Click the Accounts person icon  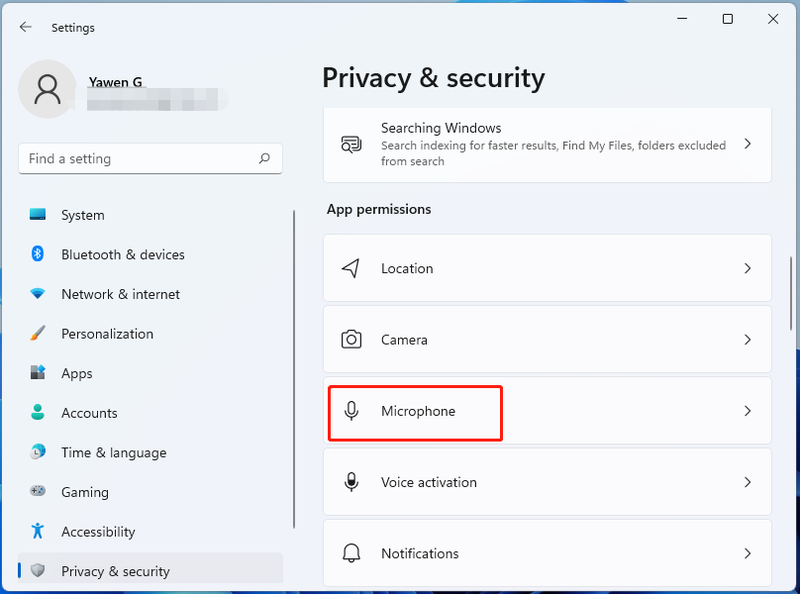click(x=38, y=412)
